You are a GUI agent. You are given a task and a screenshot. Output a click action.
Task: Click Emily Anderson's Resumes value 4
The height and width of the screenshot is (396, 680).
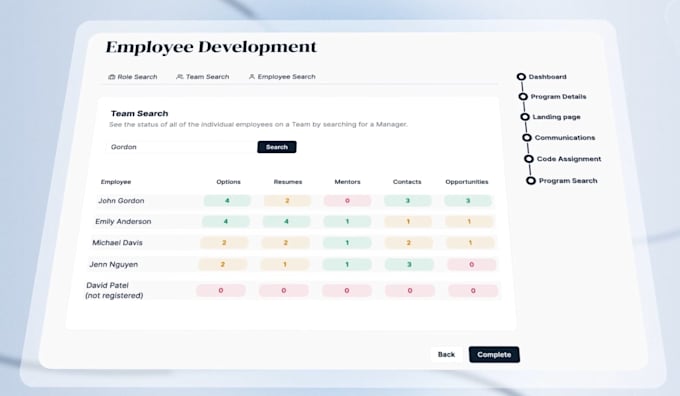point(286,221)
